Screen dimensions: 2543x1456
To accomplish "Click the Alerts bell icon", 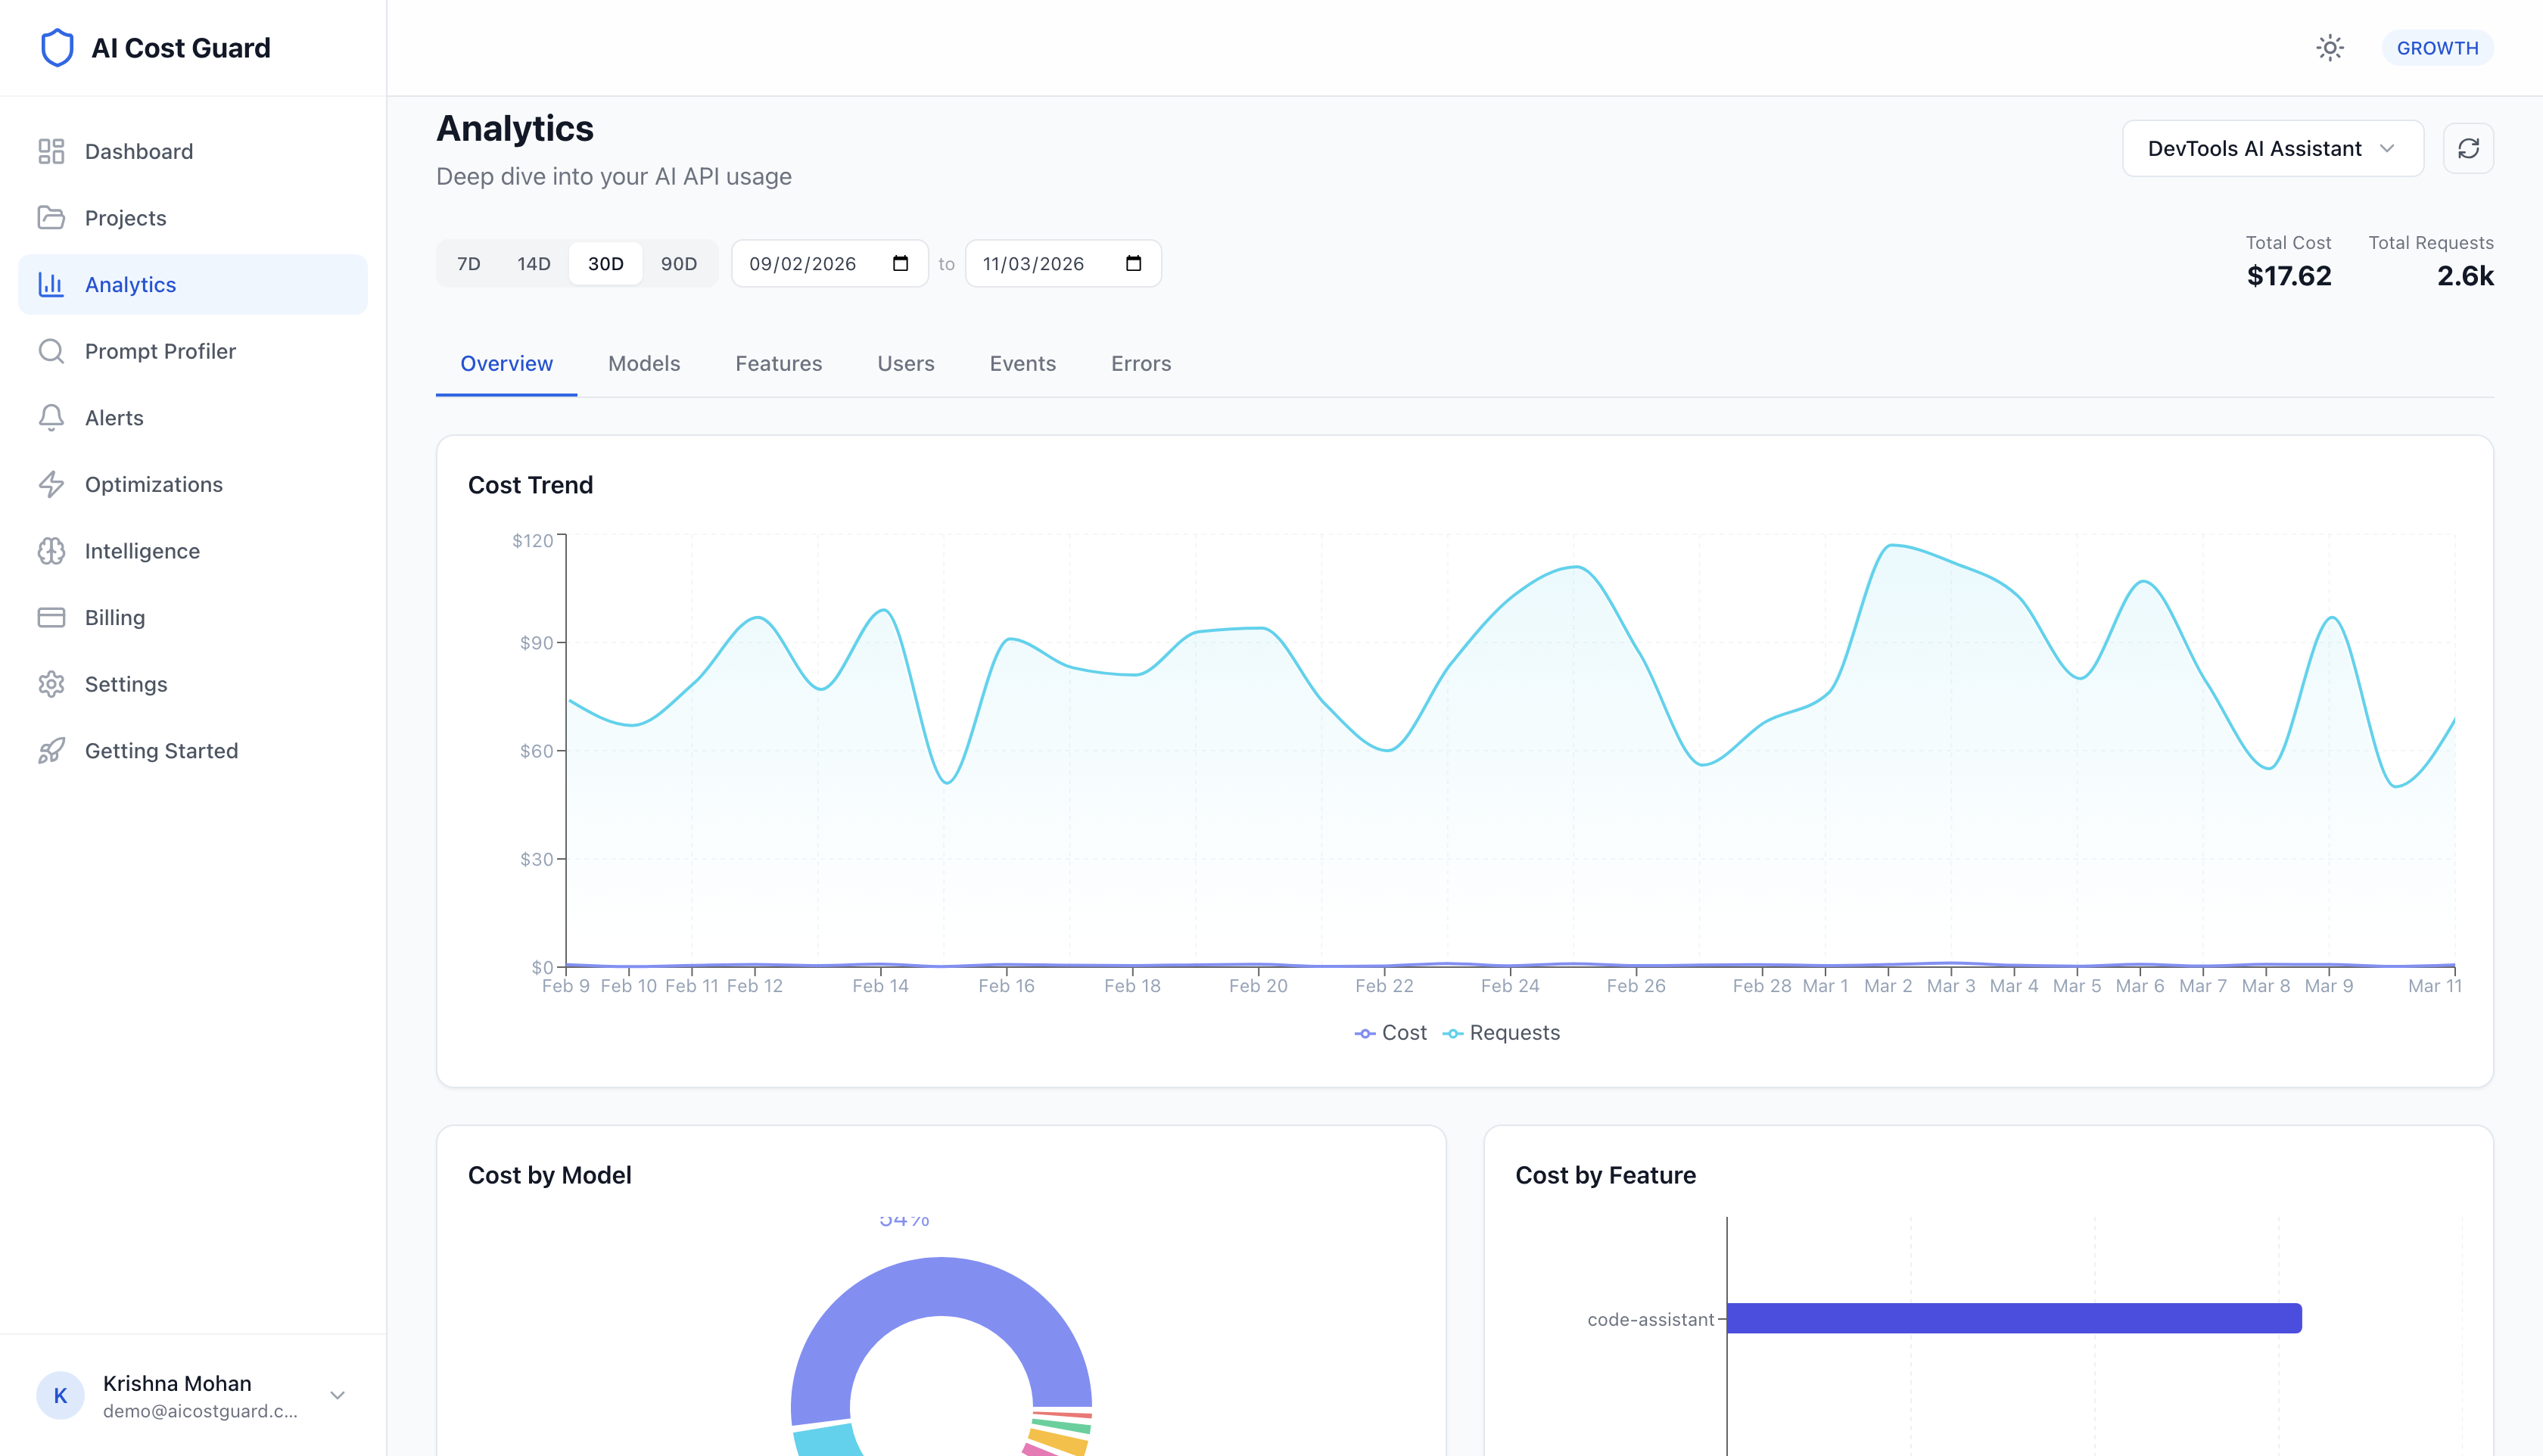I will 51,418.
